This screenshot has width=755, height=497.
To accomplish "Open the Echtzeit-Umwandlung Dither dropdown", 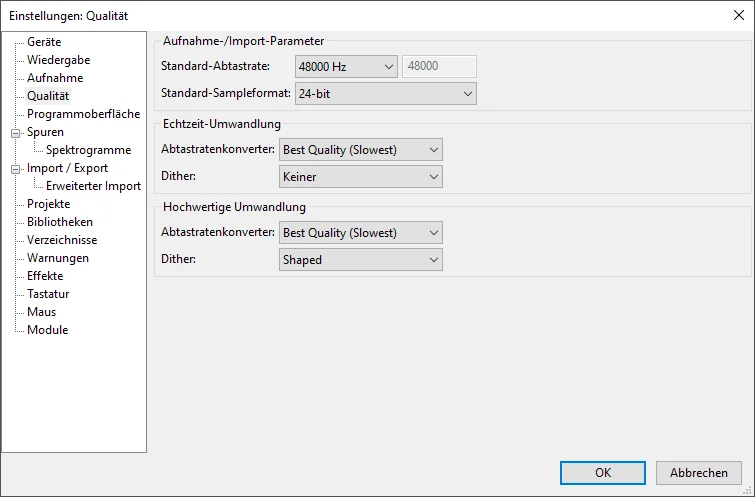I will click(x=361, y=177).
